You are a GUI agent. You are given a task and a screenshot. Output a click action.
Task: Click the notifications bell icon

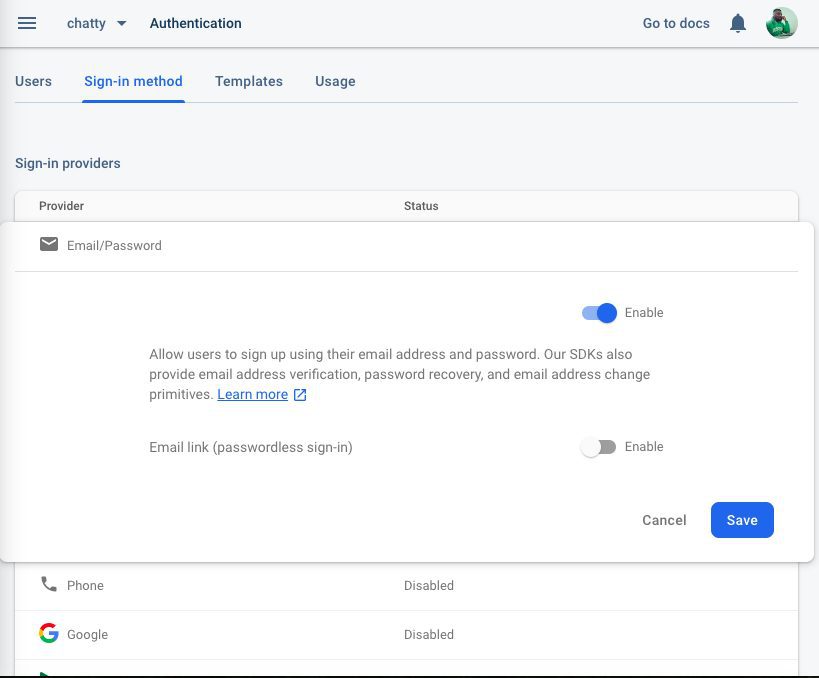[738, 23]
